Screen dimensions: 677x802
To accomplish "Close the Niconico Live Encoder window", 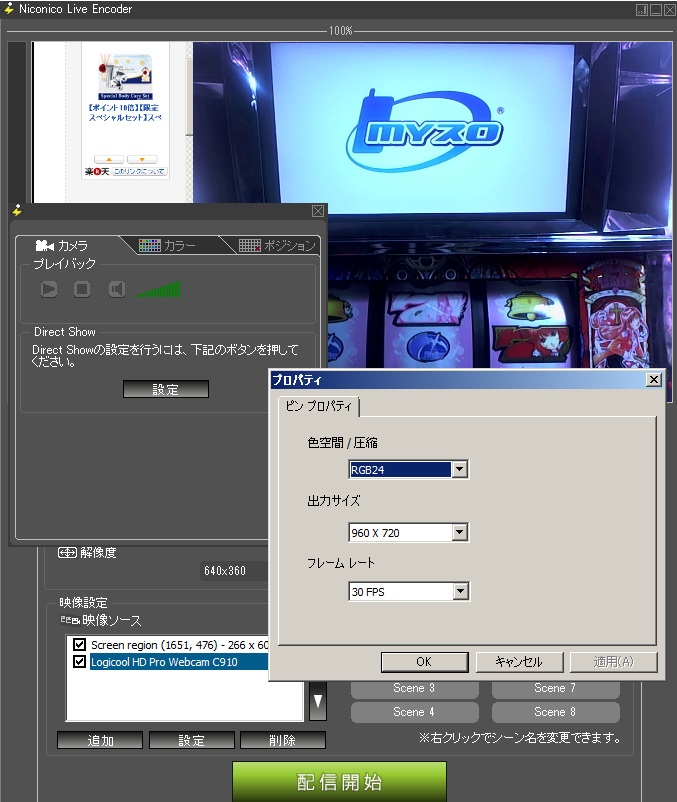I will tap(669, 10).
